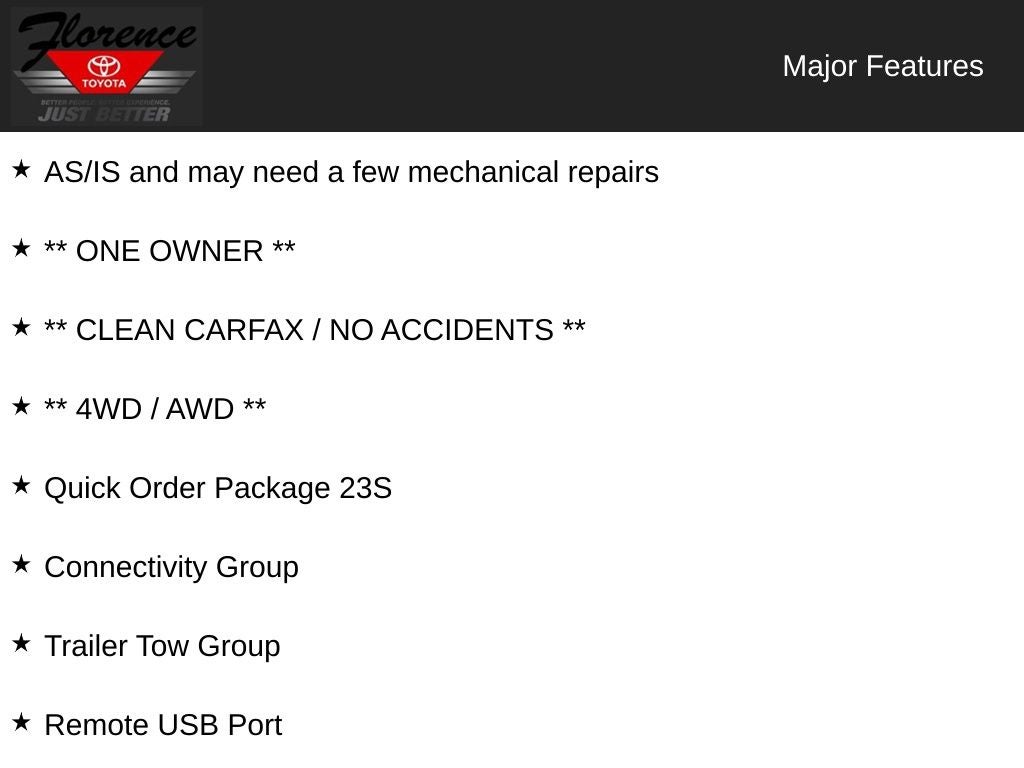
Task: Click the red Toyota emblem in the logo
Action: [x=104, y=71]
